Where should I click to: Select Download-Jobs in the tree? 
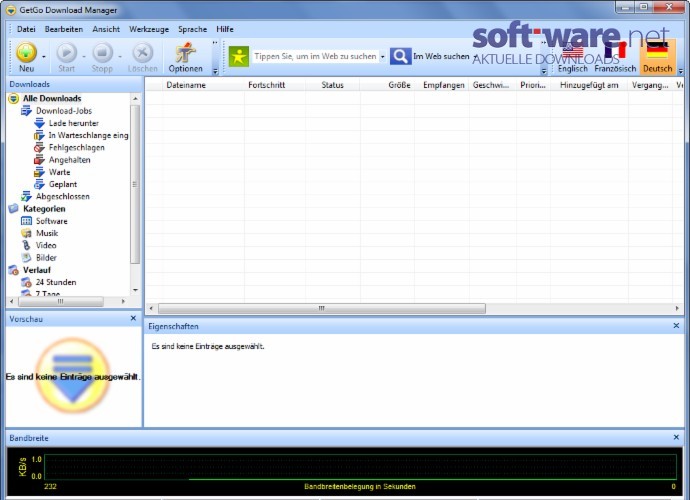click(64, 111)
